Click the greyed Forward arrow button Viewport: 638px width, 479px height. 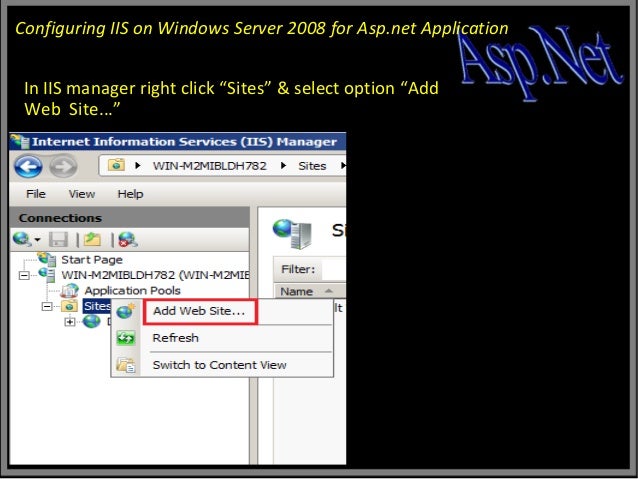tap(63, 166)
